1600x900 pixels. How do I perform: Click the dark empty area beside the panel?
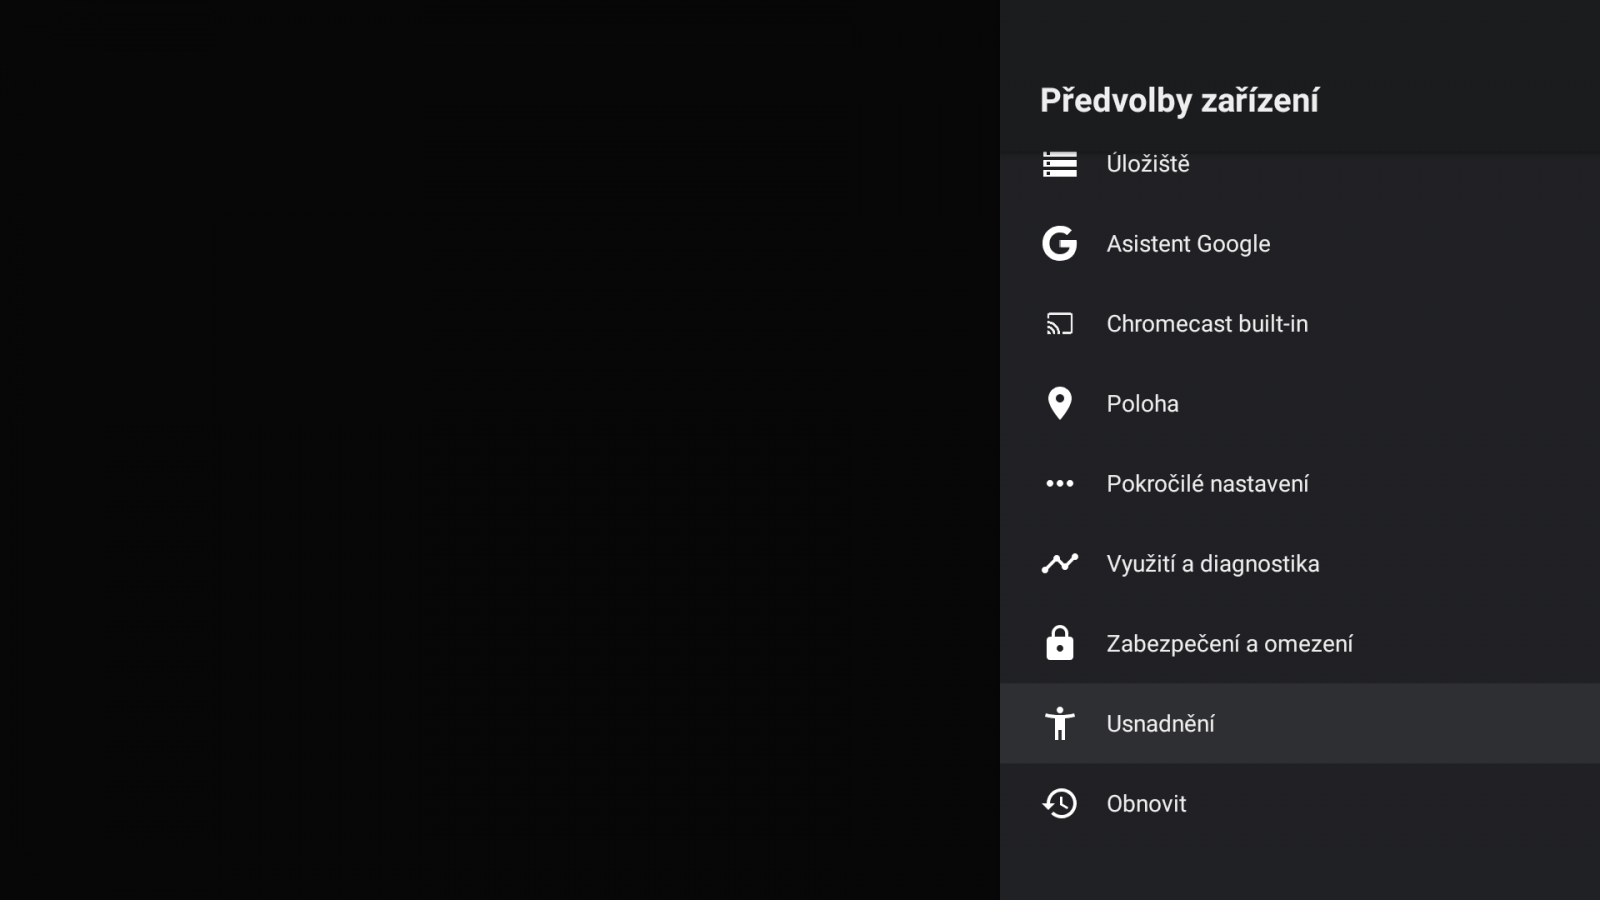click(x=500, y=450)
